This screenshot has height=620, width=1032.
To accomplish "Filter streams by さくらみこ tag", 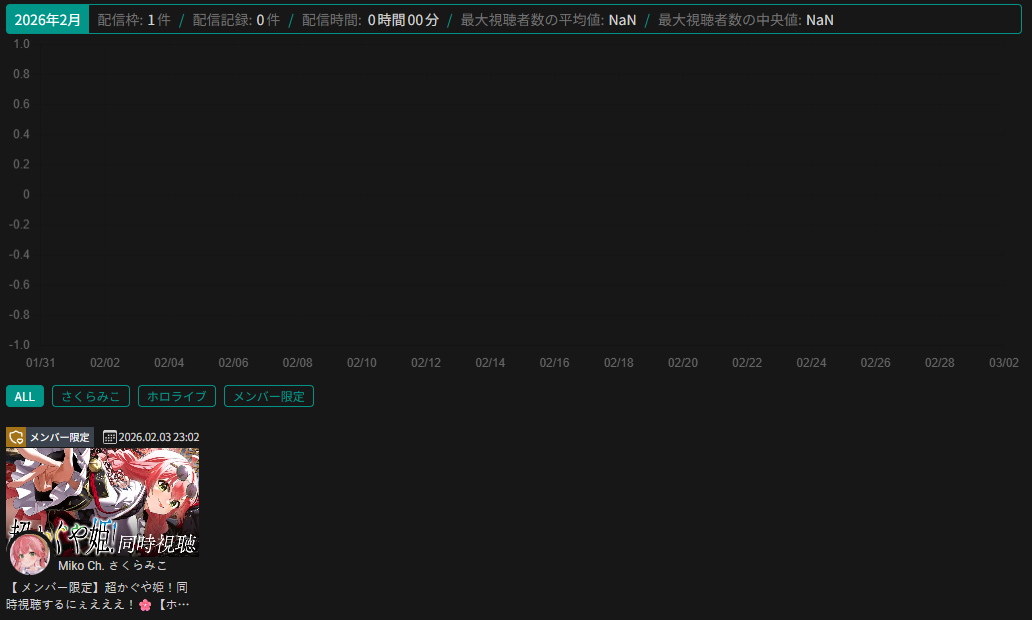I will [91, 396].
